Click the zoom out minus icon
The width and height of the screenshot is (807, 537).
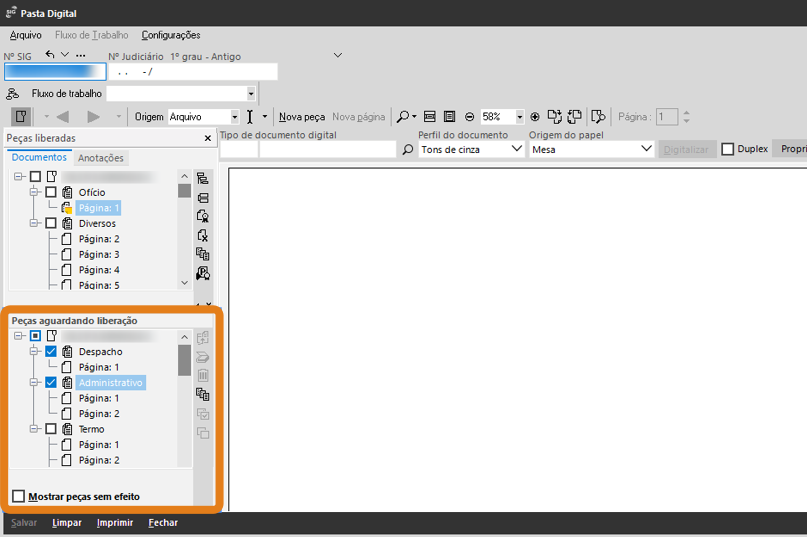pos(470,117)
